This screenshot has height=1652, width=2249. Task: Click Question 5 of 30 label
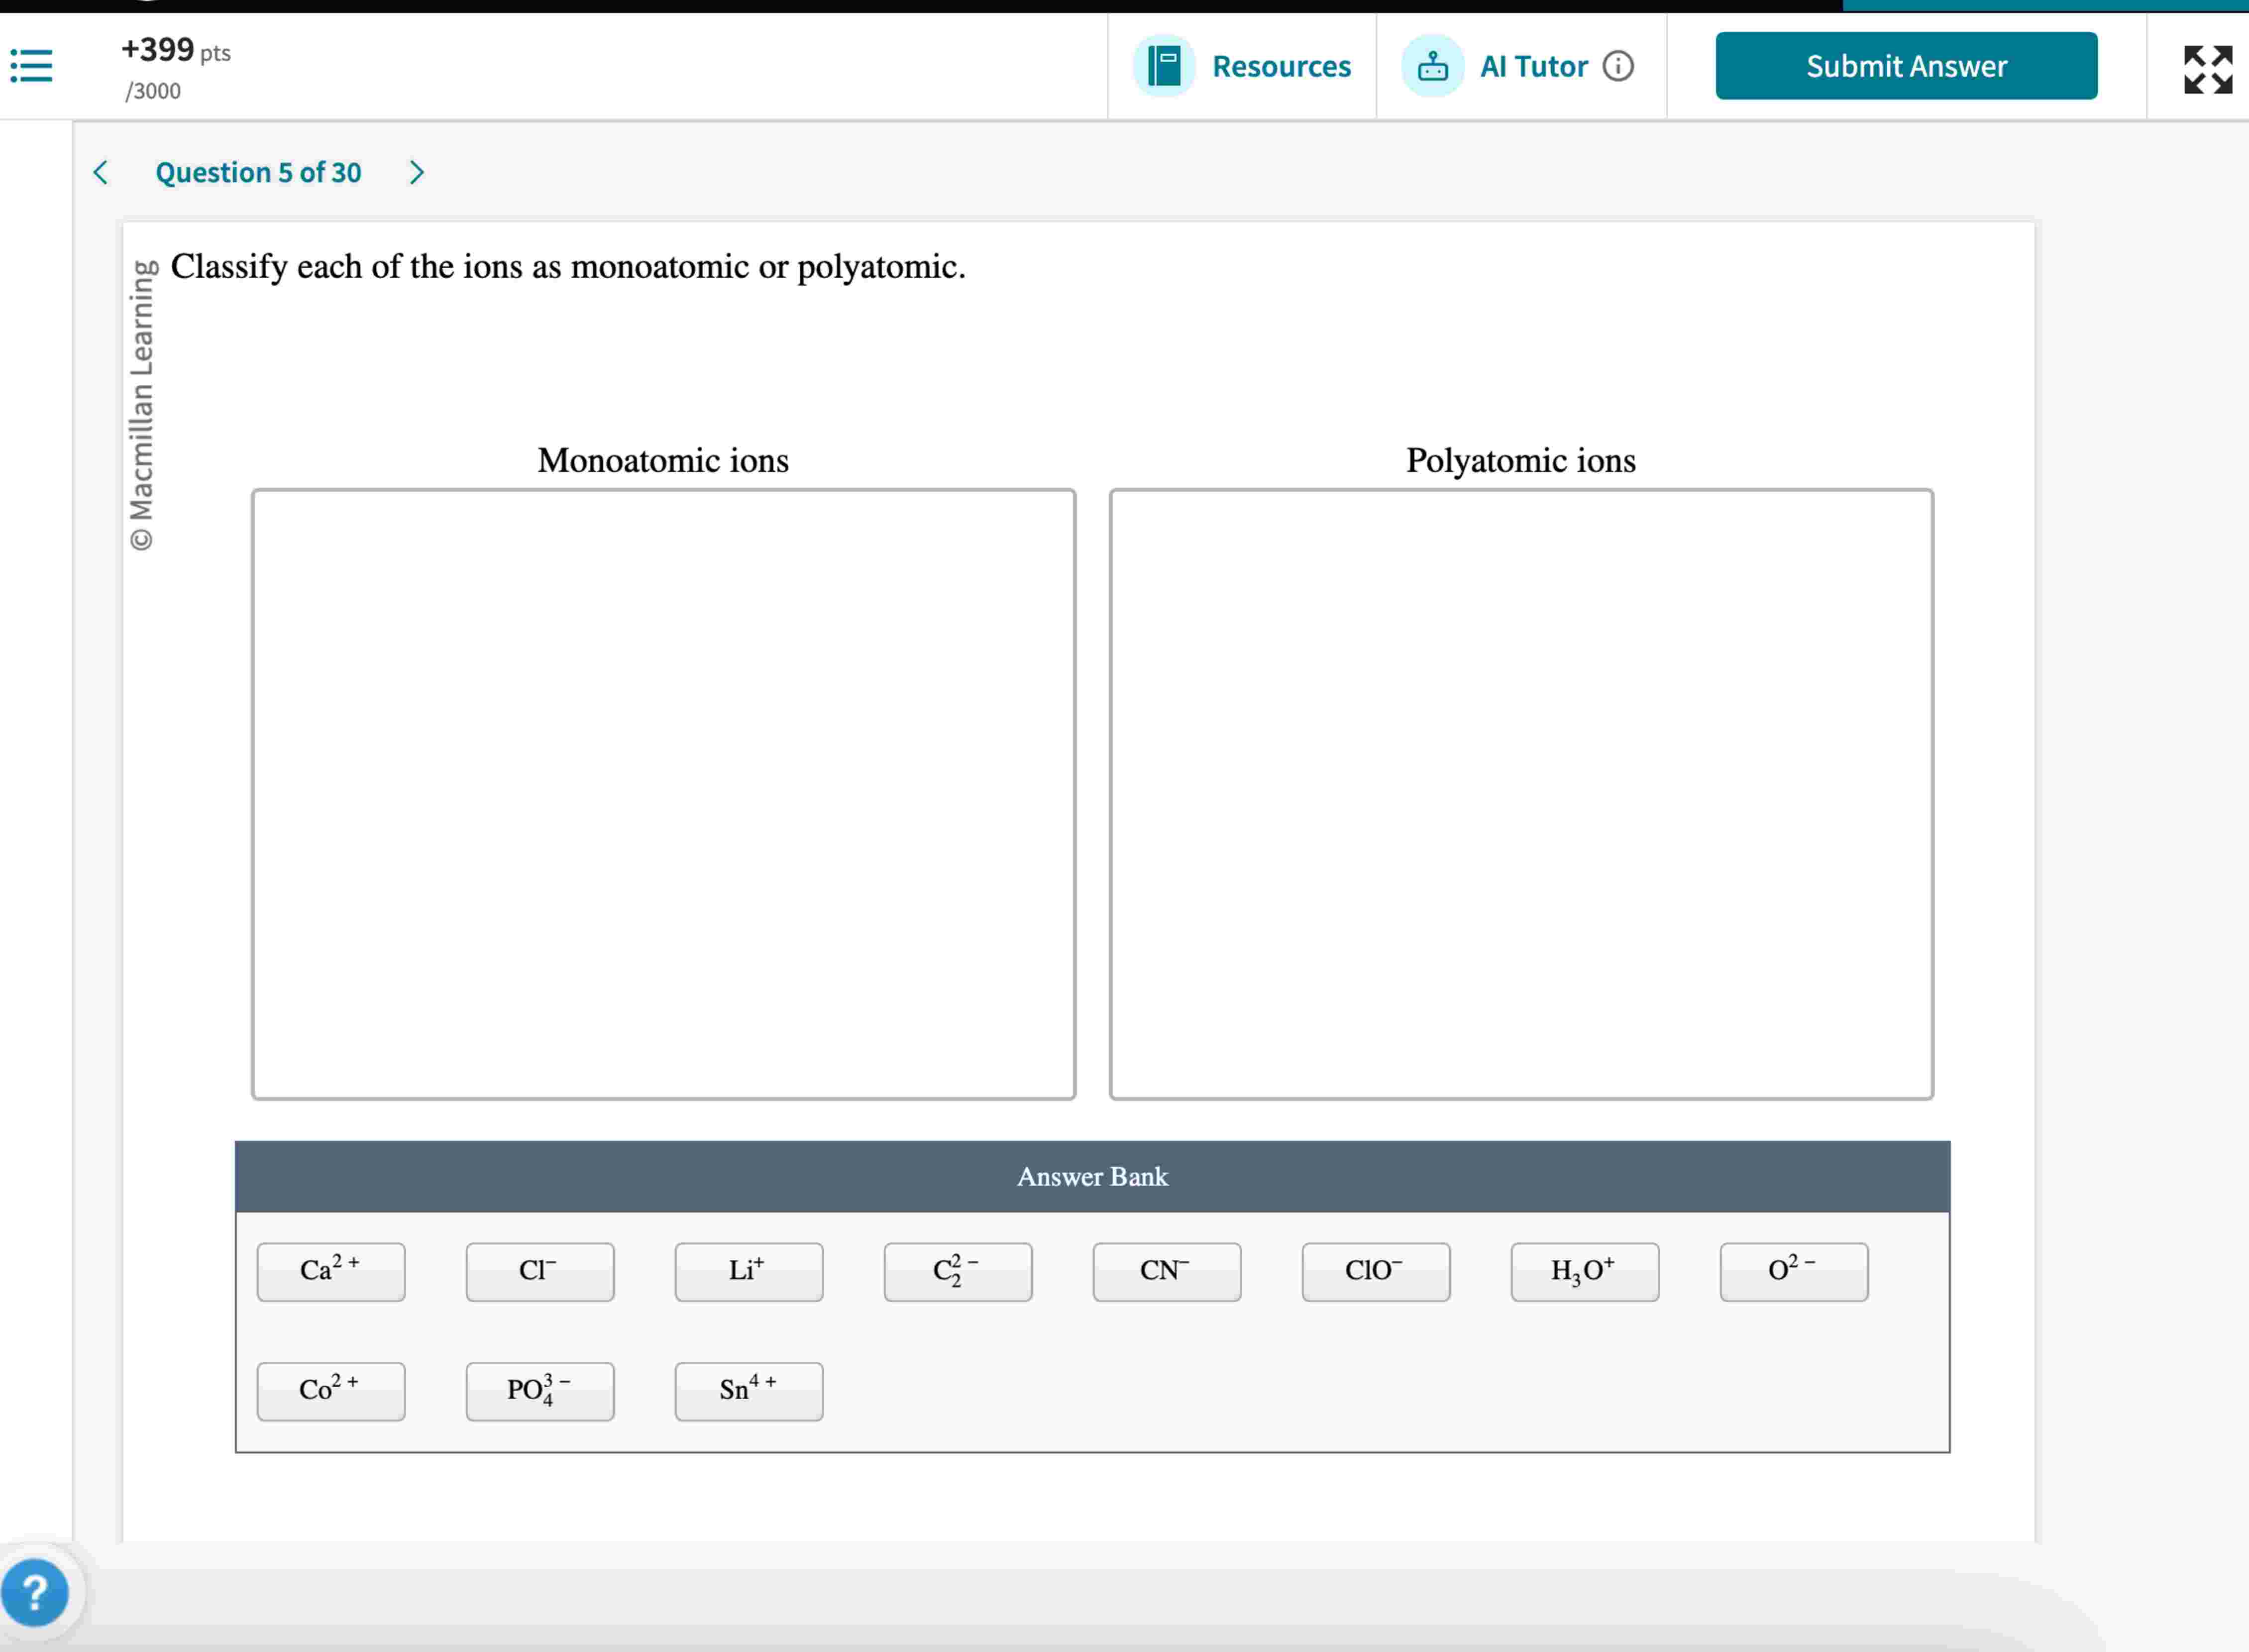(x=258, y=172)
